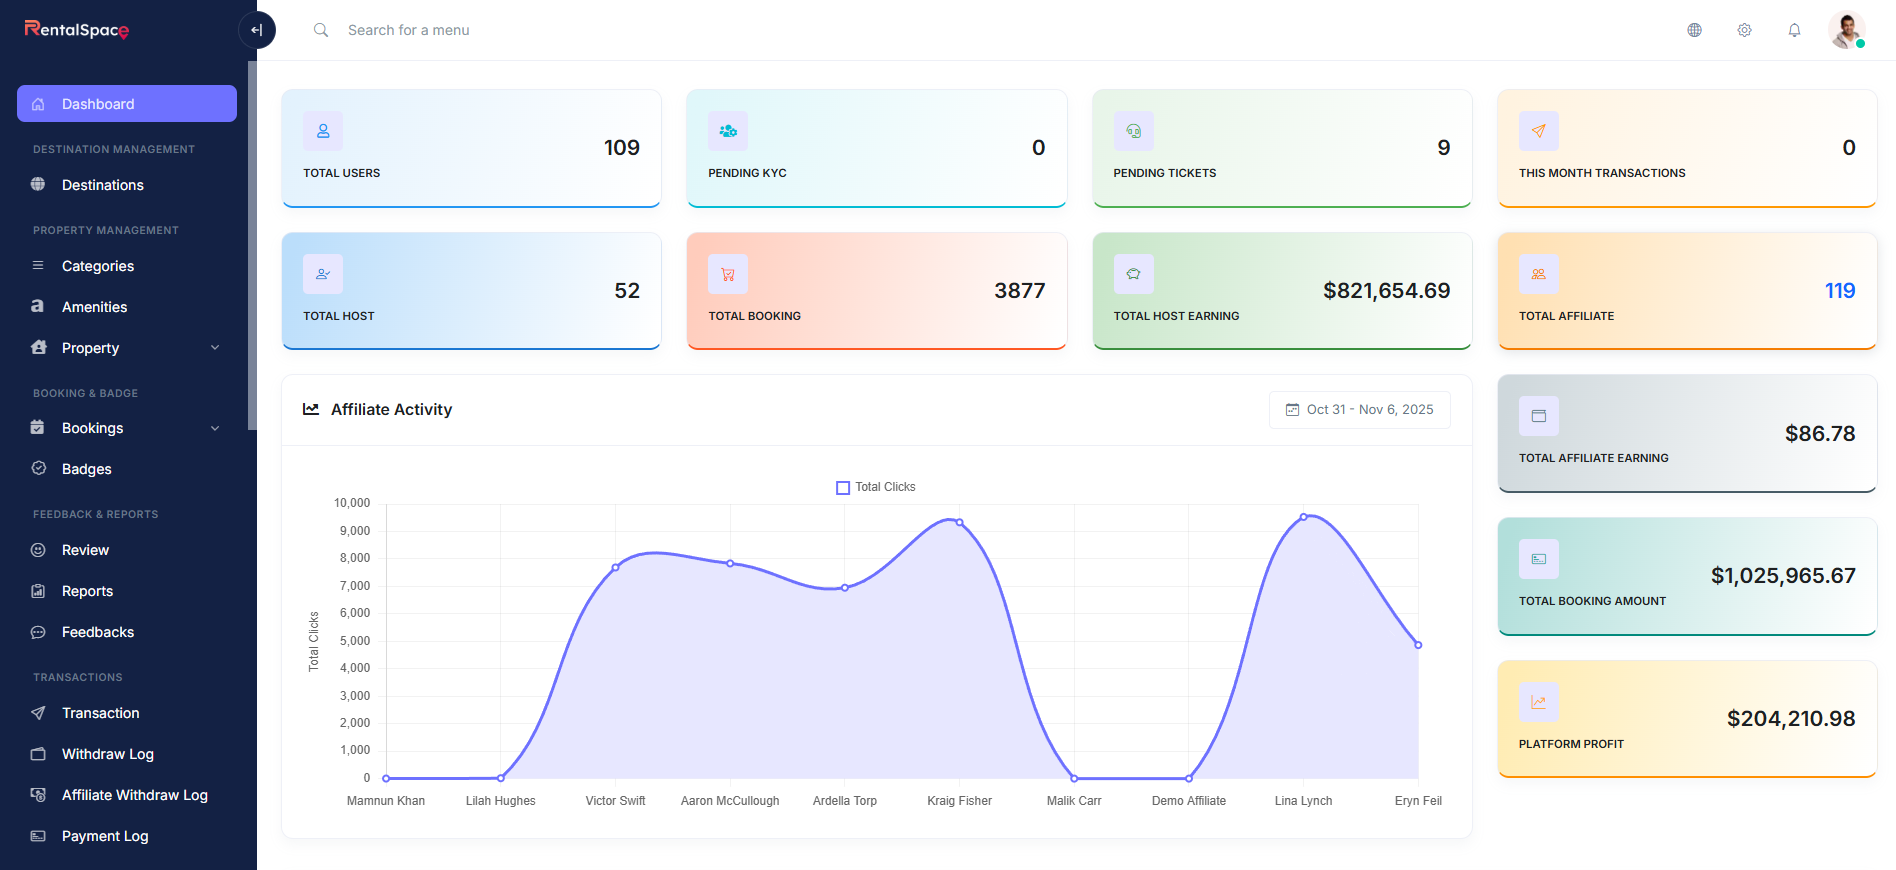Open the notifications bell
Screen dimensions: 1896x870
pos(1794,30)
